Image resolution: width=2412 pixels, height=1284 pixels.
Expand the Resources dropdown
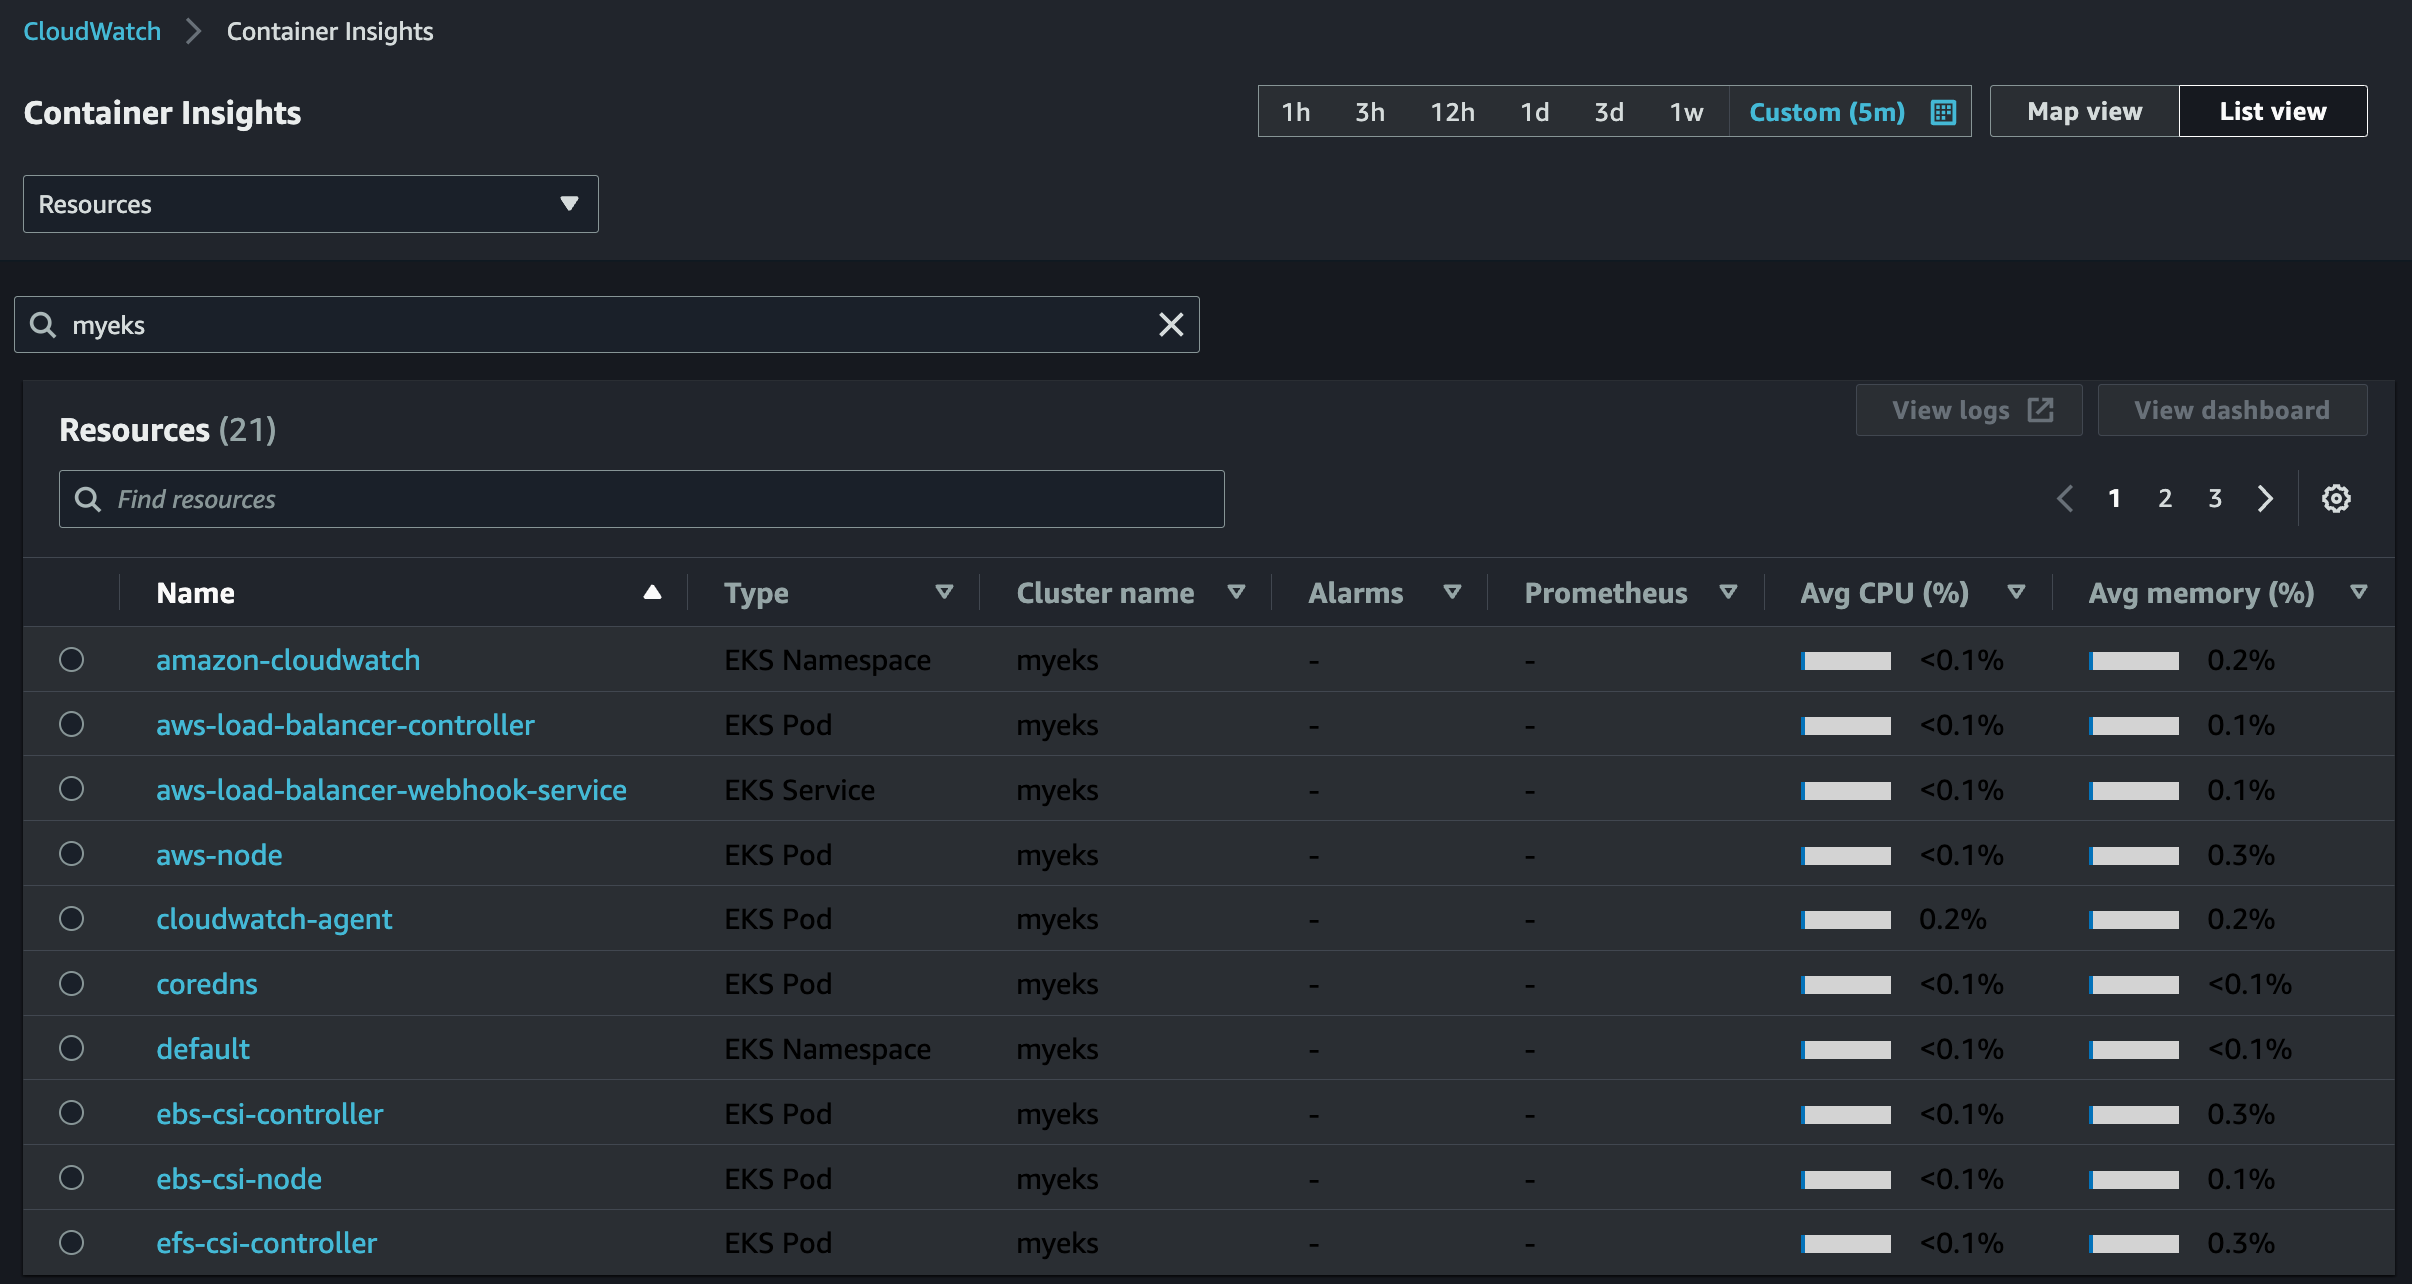pos(310,204)
